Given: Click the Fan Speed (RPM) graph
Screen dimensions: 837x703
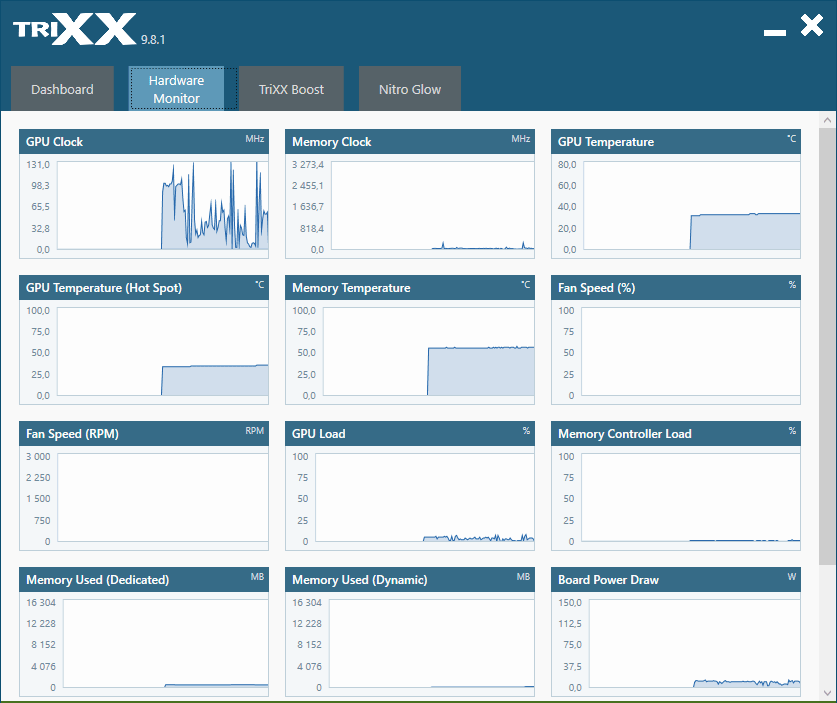Looking at the screenshot, I should pos(162,497).
